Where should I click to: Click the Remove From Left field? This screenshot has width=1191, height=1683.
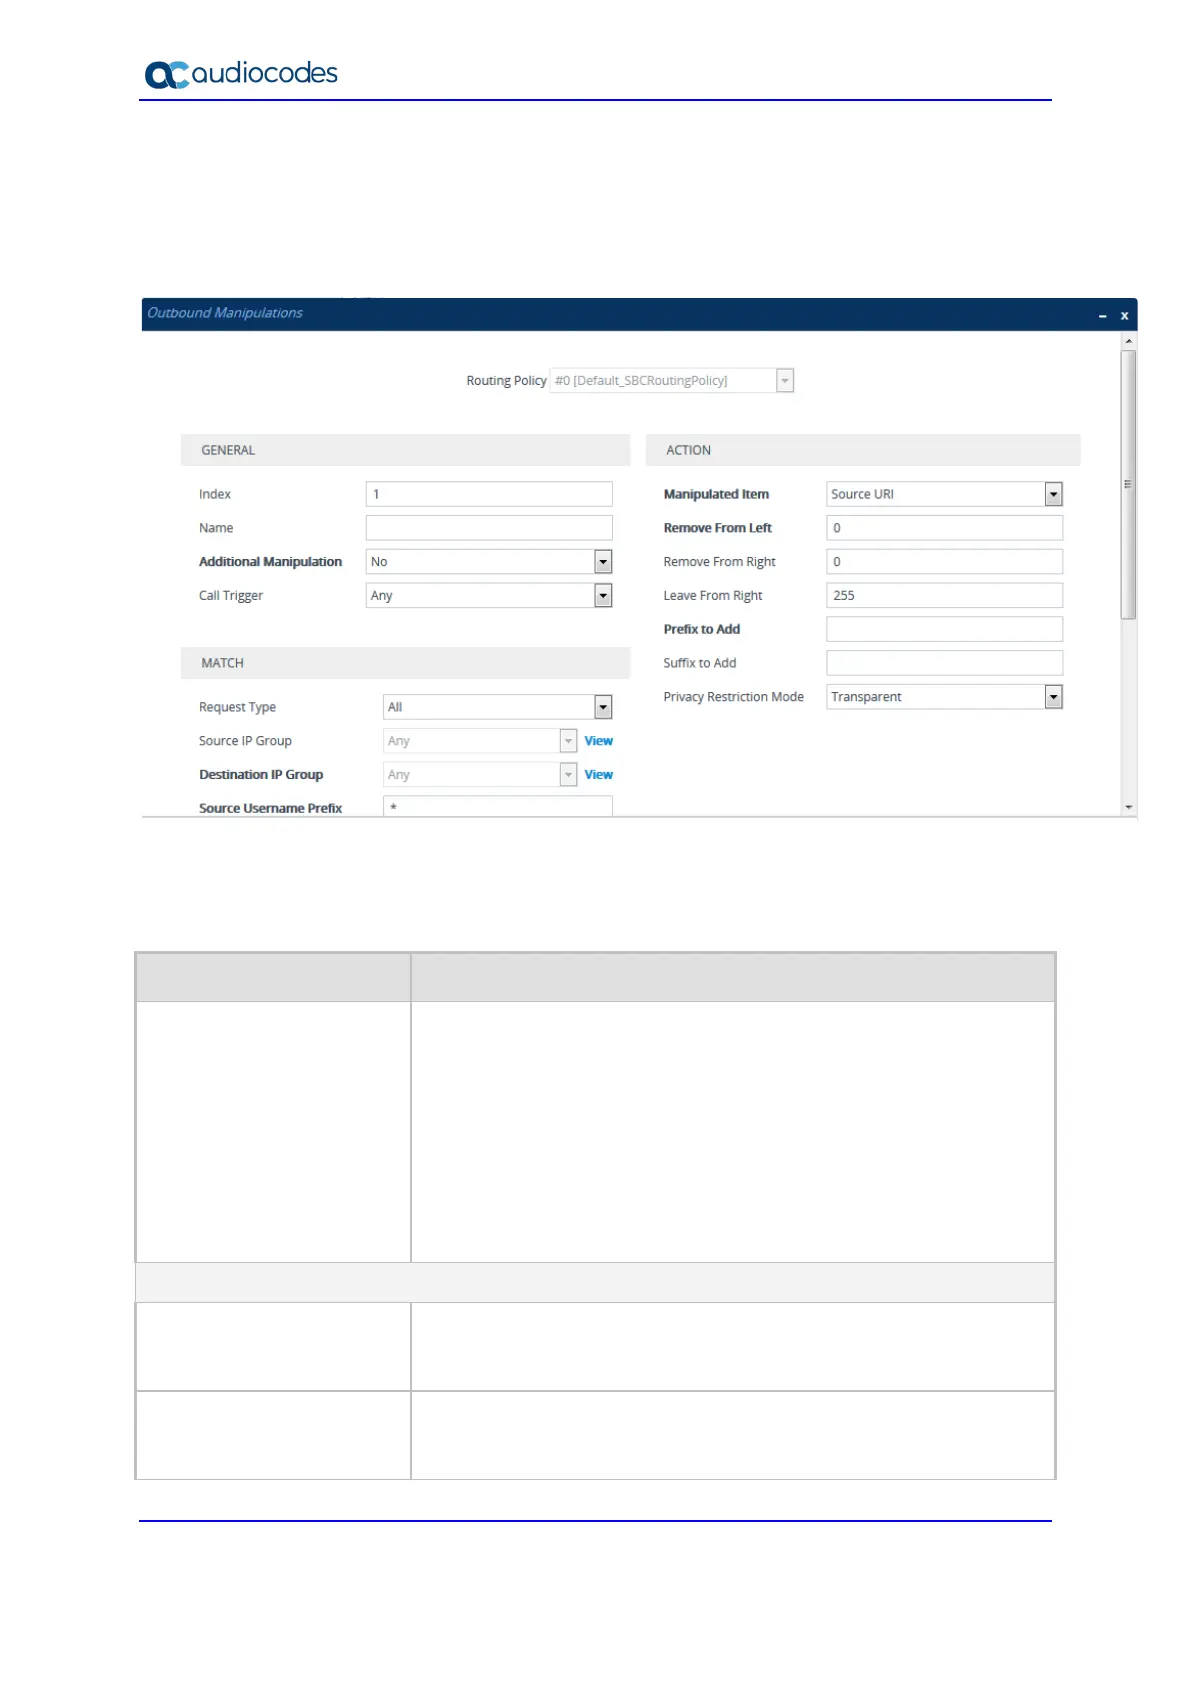click(944, 528)
